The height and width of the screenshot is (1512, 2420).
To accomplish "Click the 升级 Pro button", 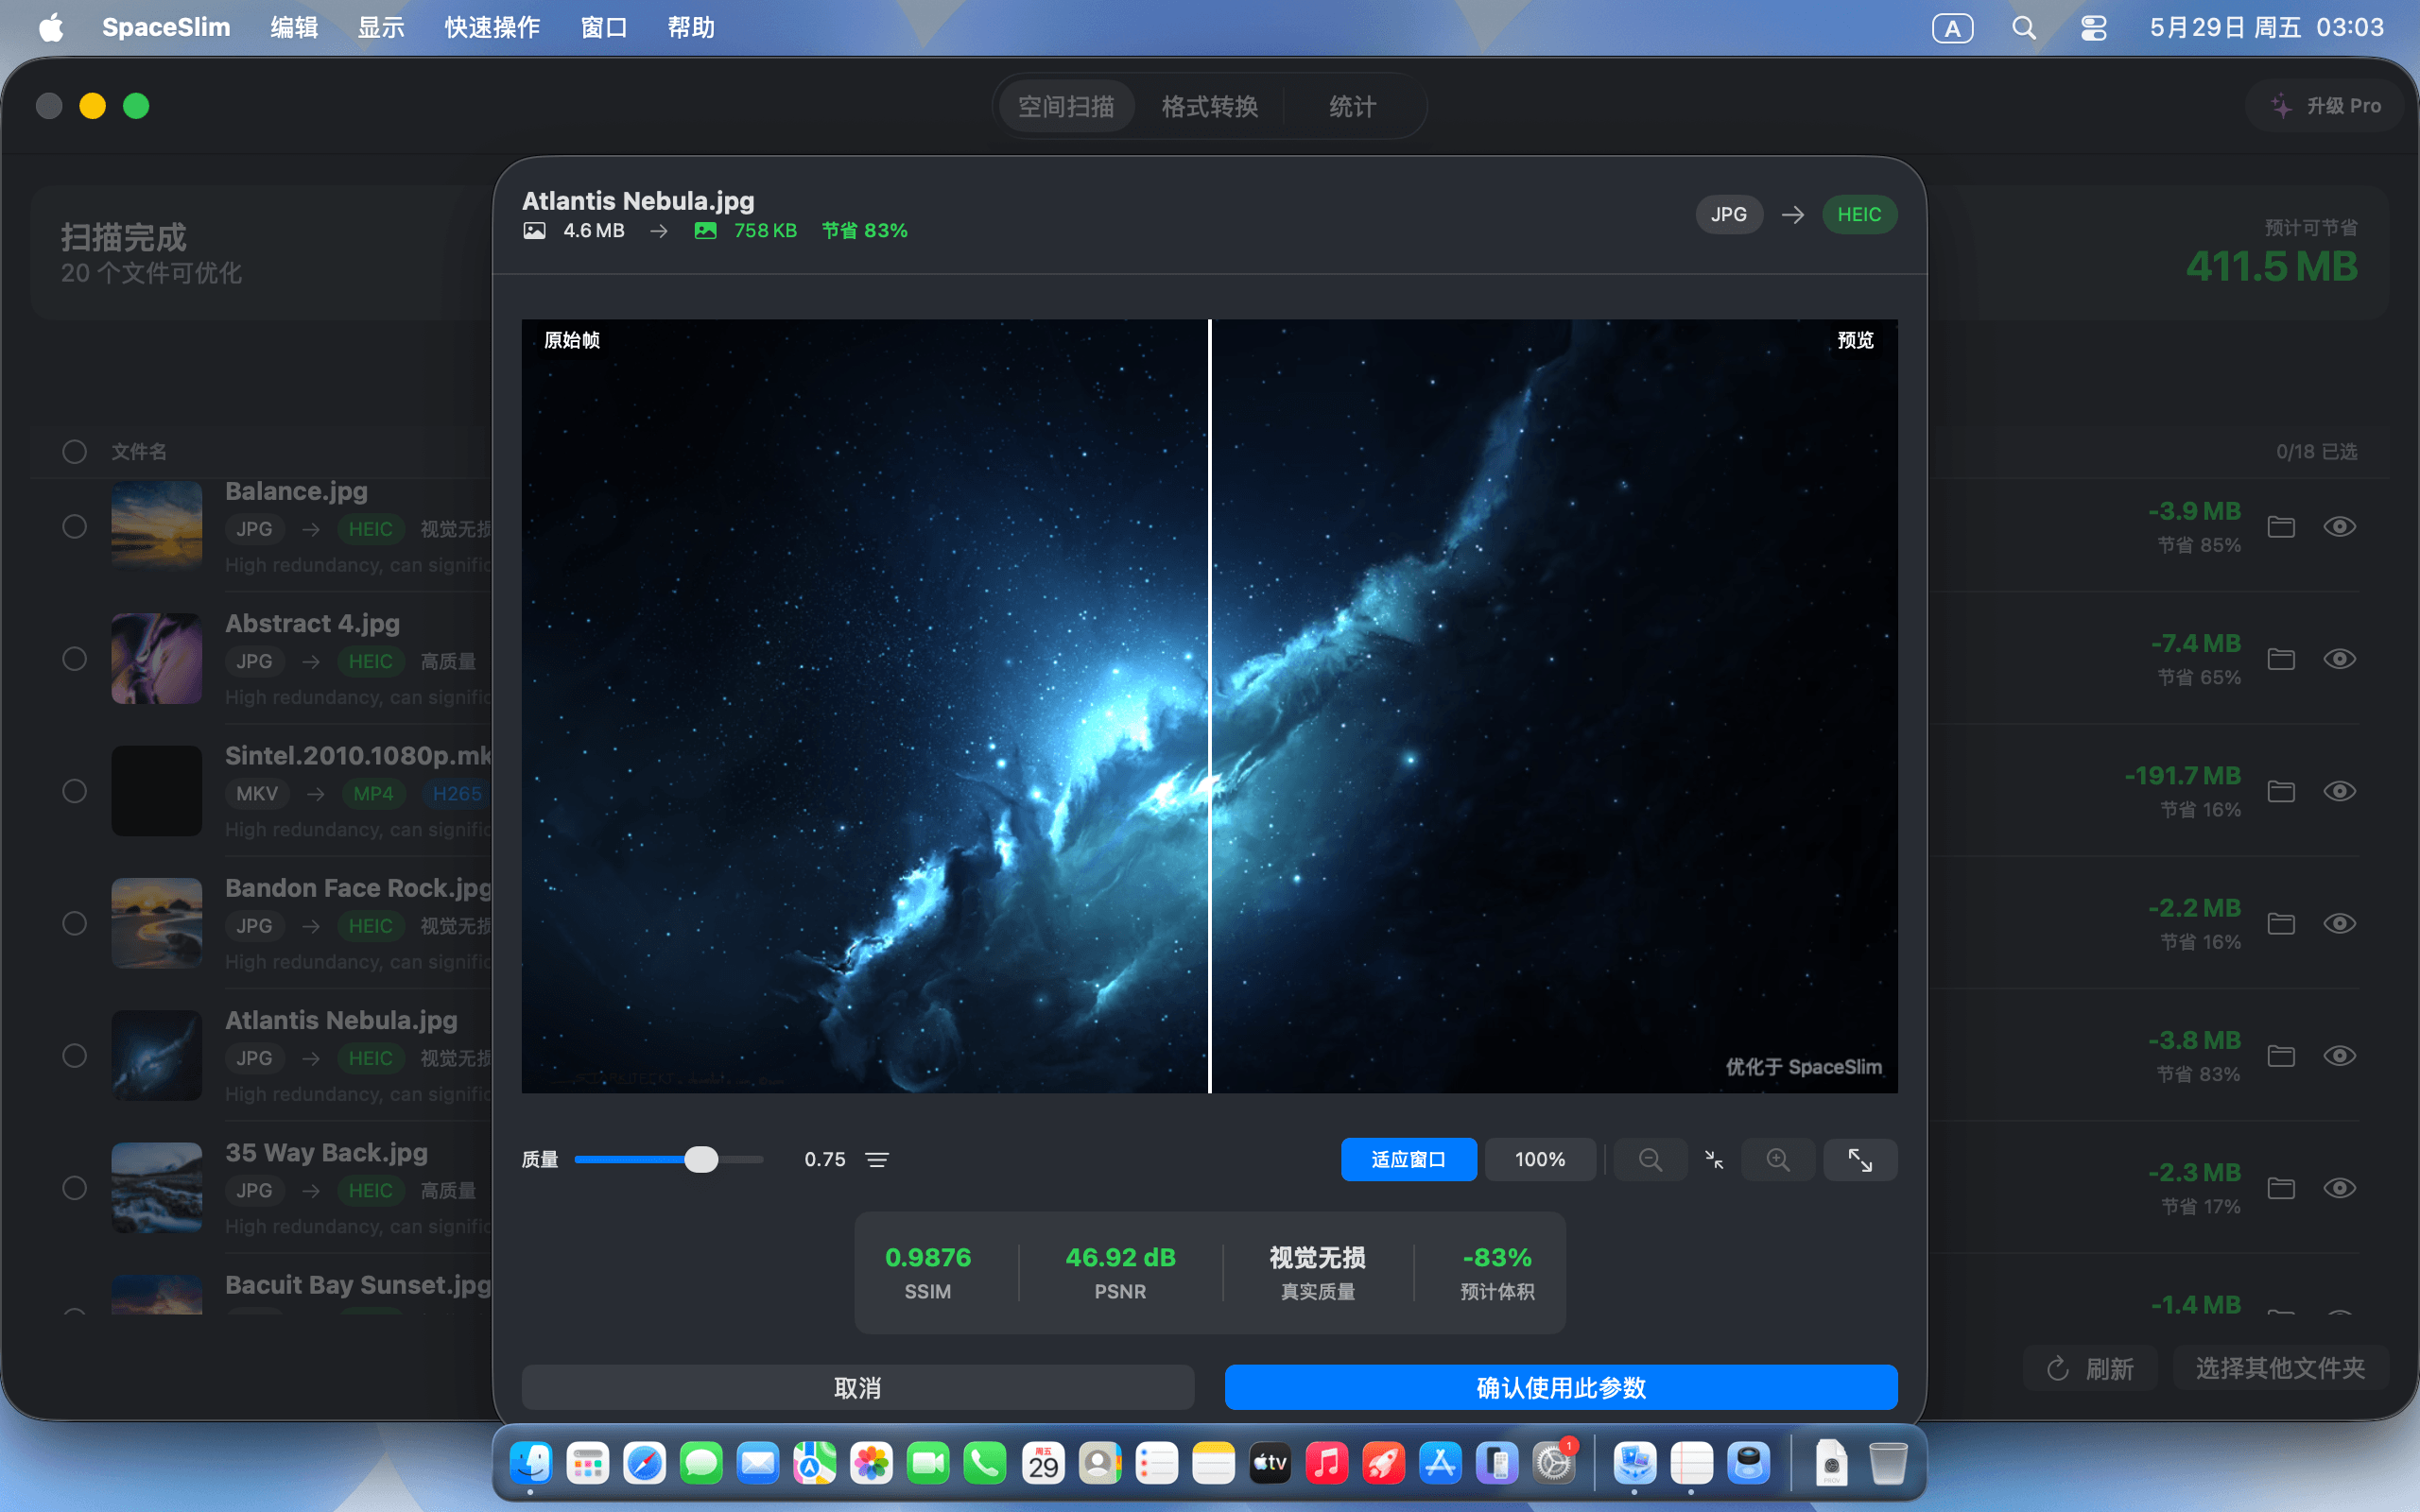I will pos(2325,106).
